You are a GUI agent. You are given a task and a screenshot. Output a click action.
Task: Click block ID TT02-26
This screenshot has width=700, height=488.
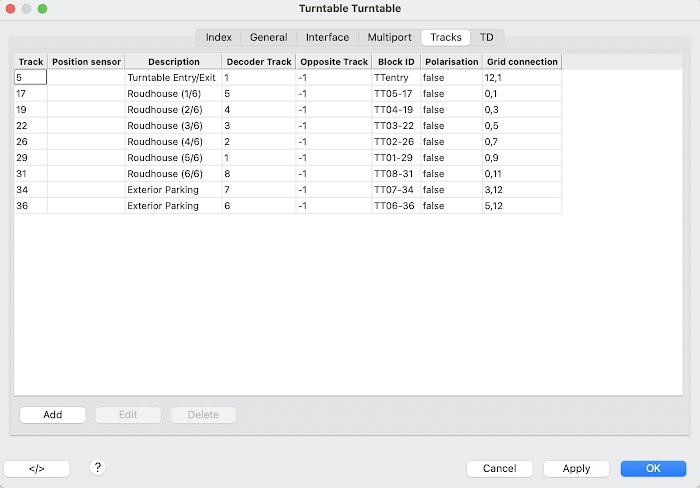pos(394,142)
